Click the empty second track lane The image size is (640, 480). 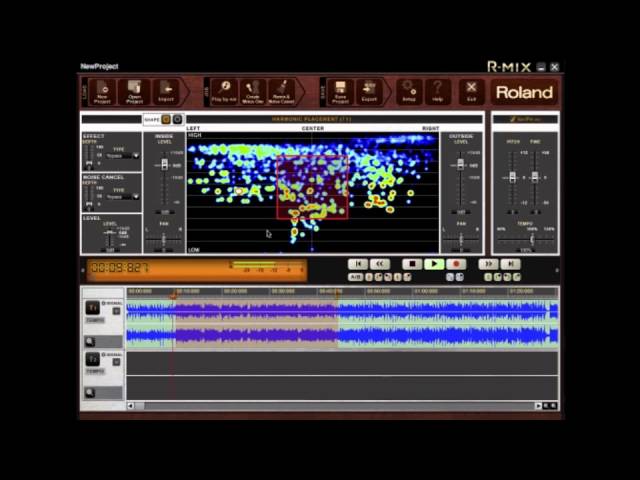[x=342, y=376]
